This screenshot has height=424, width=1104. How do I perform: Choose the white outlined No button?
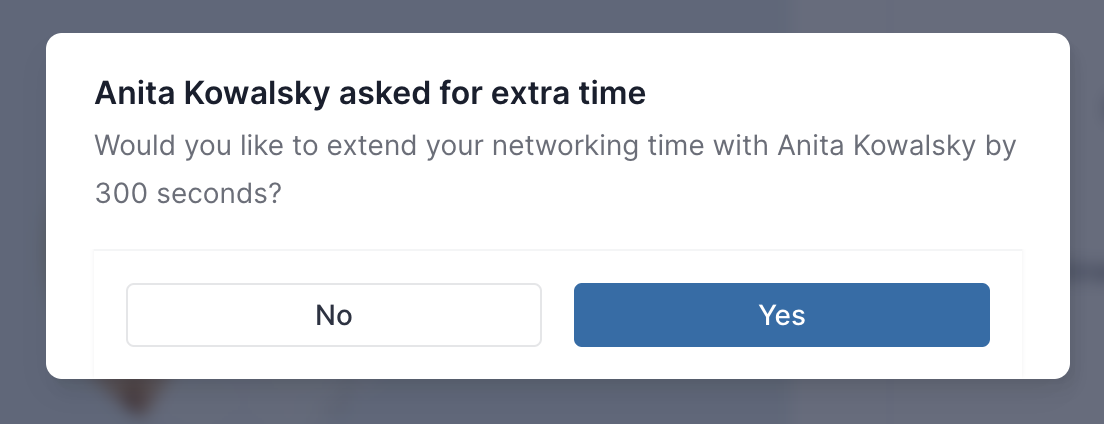tap(334, 315)
